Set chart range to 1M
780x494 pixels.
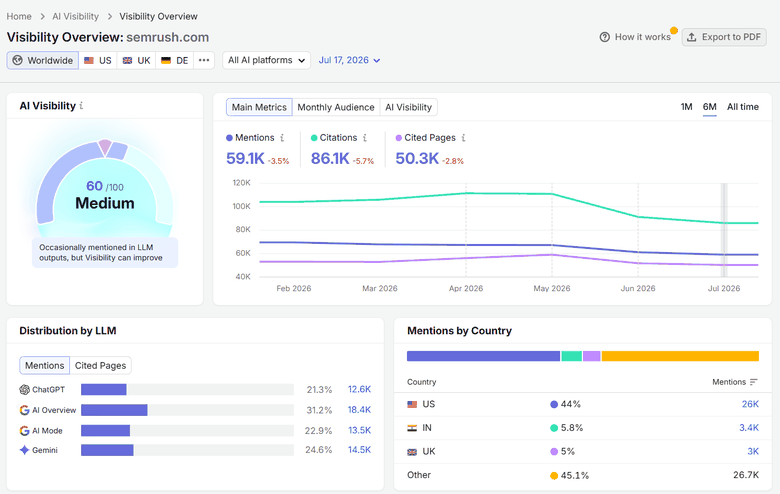click(x=686, y=107)
